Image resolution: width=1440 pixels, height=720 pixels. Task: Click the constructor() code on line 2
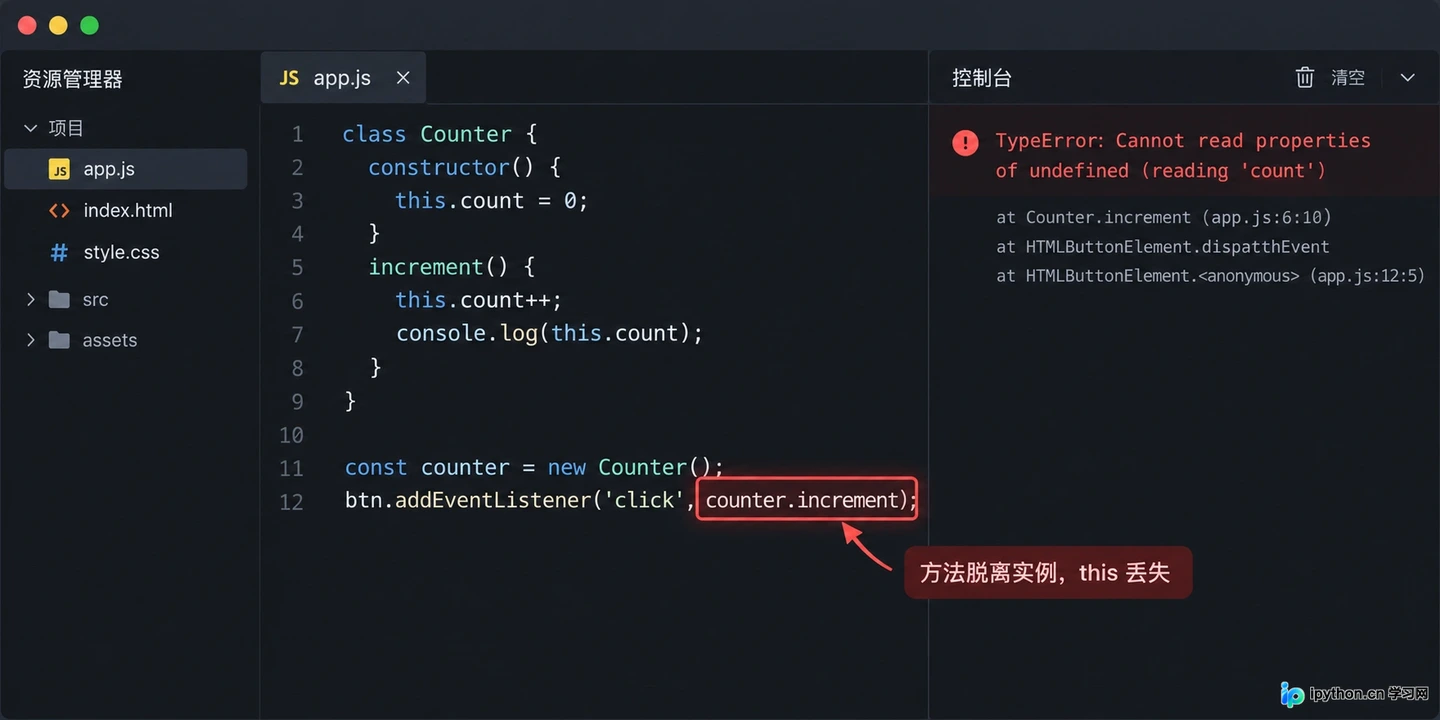[x=464, y=167]
